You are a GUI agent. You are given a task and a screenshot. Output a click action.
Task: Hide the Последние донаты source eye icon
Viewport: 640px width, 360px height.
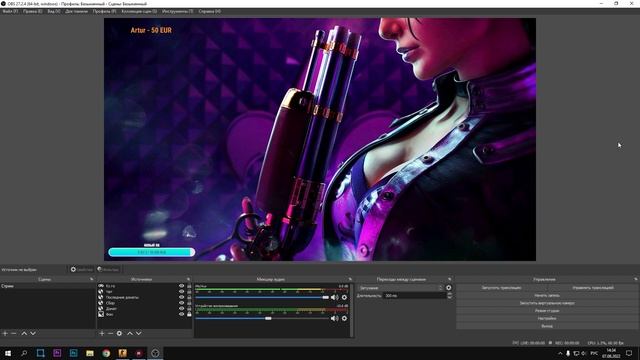click(182, 298)
